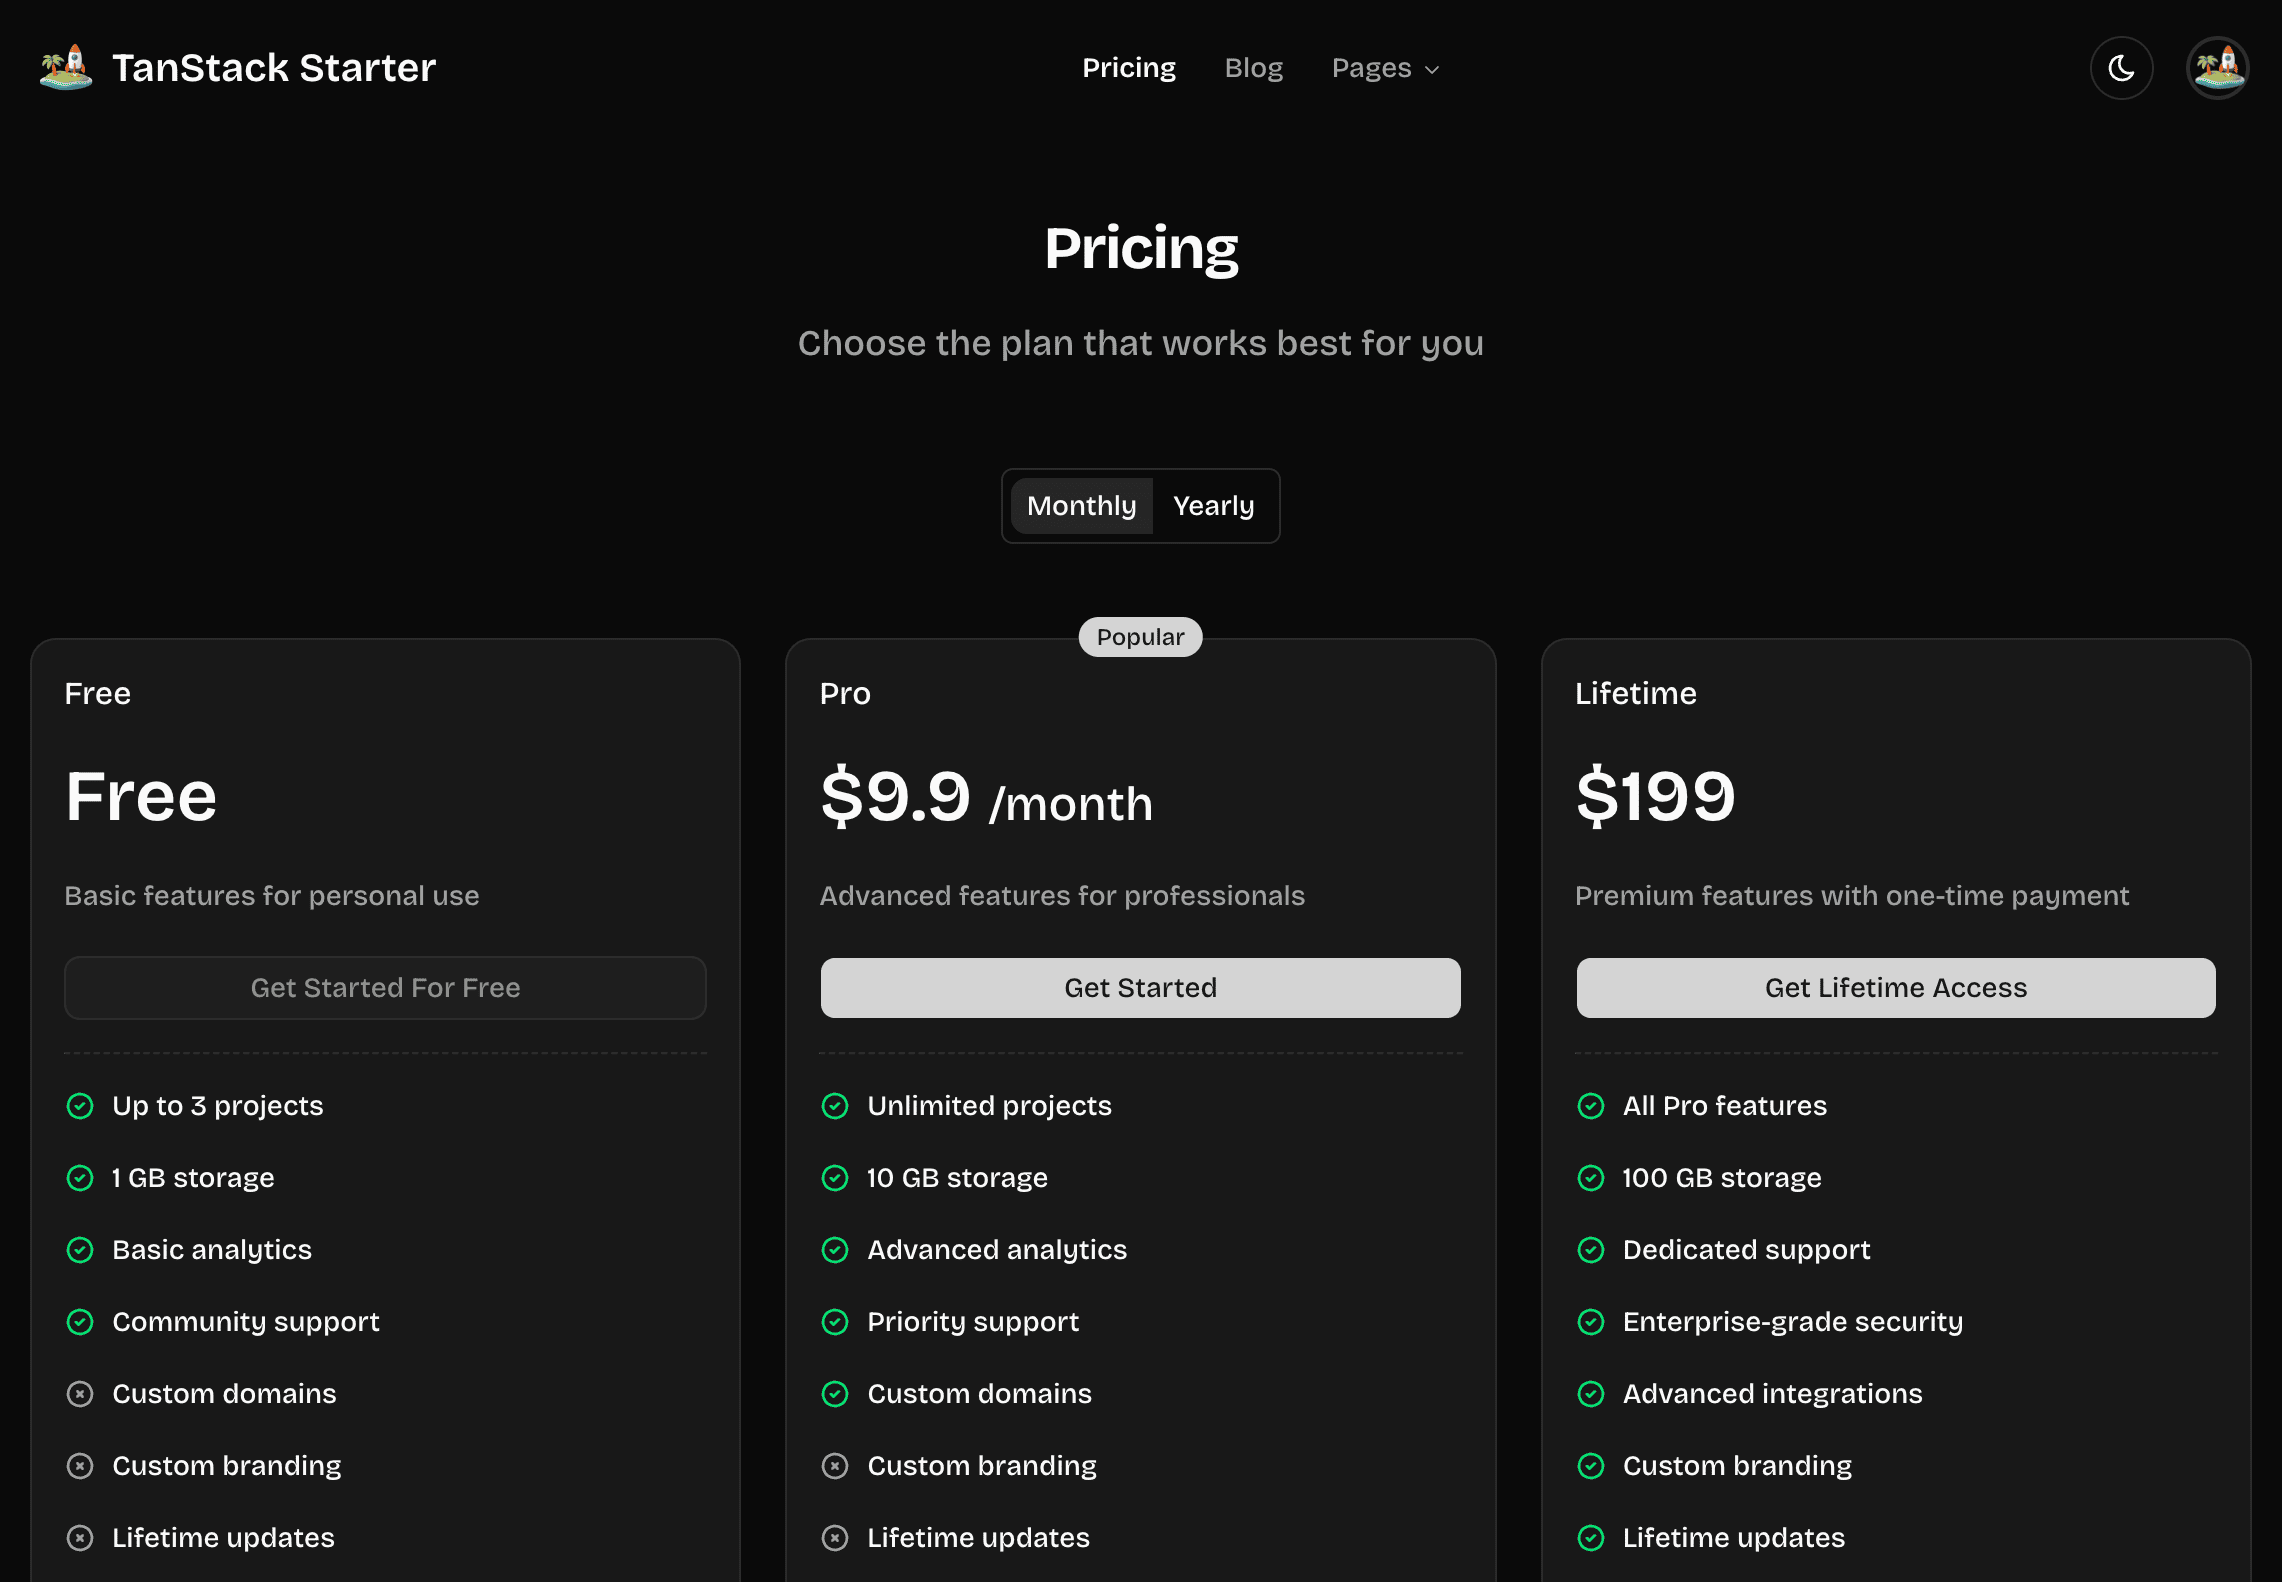Screen dimensions: 2282x1582
Task: Click Get Lifetime Access button
Action: pos(1895,988)
